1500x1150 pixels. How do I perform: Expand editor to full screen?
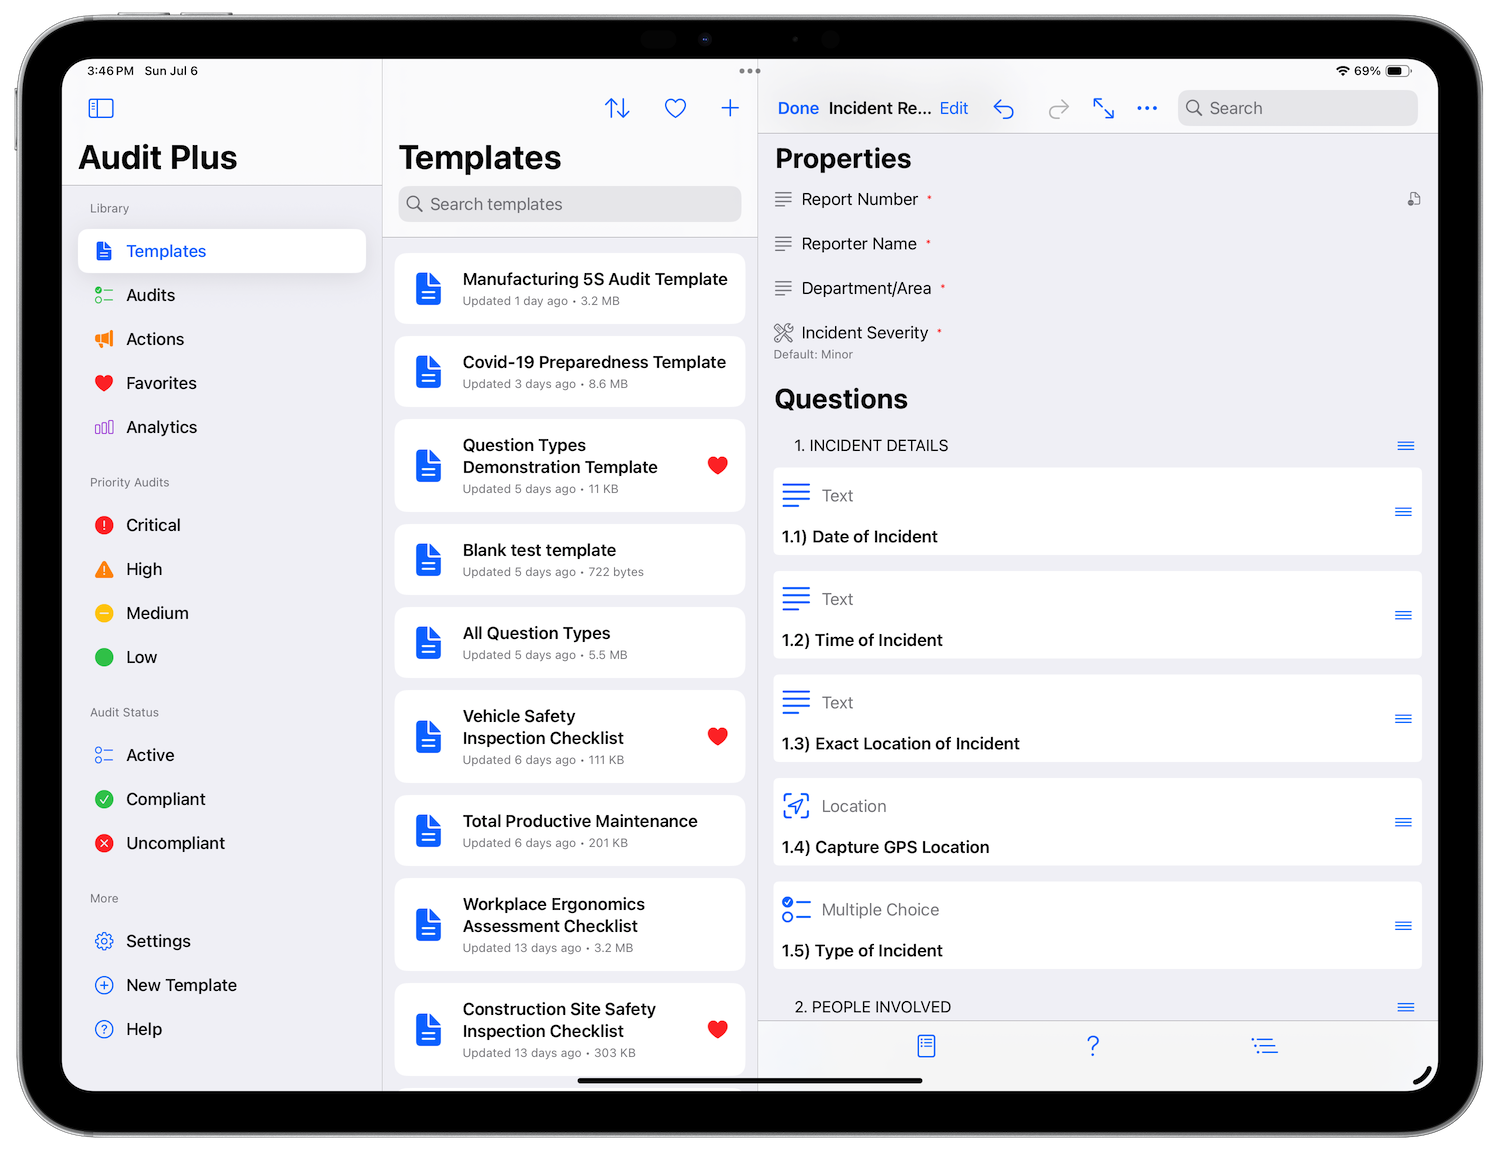click(x=1103, y=108)
